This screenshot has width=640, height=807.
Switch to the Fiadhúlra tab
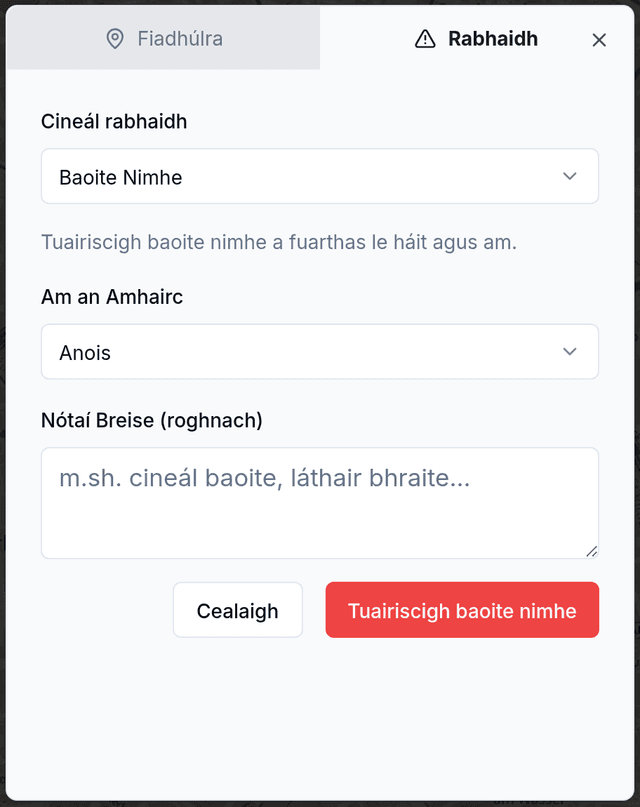pyautogui.click(x=163, y=39)
